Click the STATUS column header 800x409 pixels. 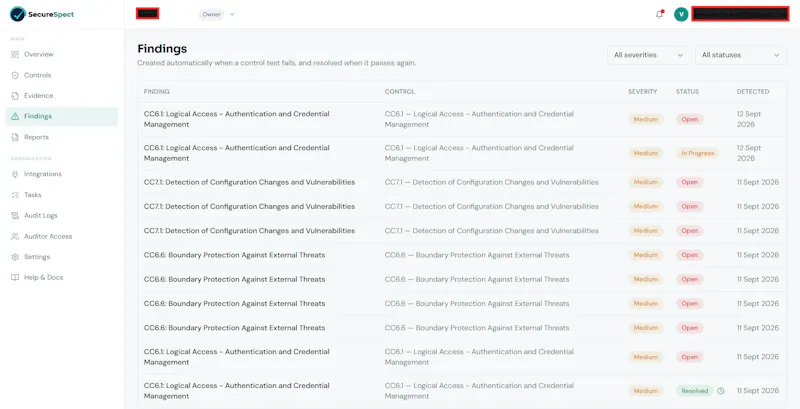(687, 92)
